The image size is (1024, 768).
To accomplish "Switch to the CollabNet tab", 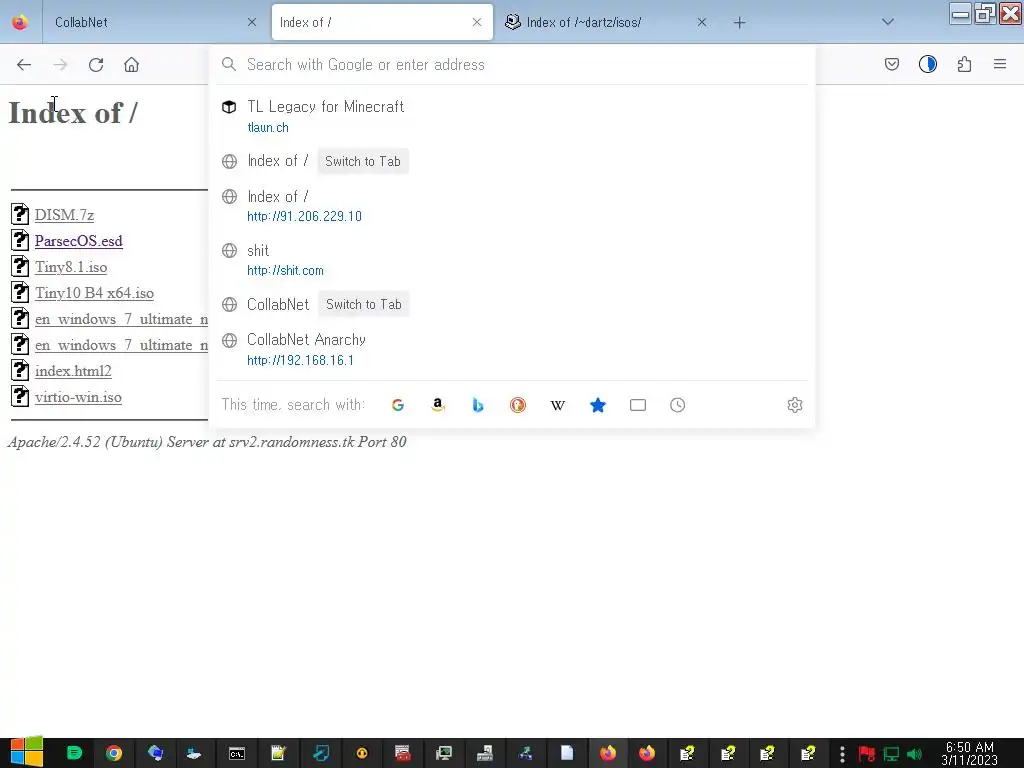I will pos(153,22).
